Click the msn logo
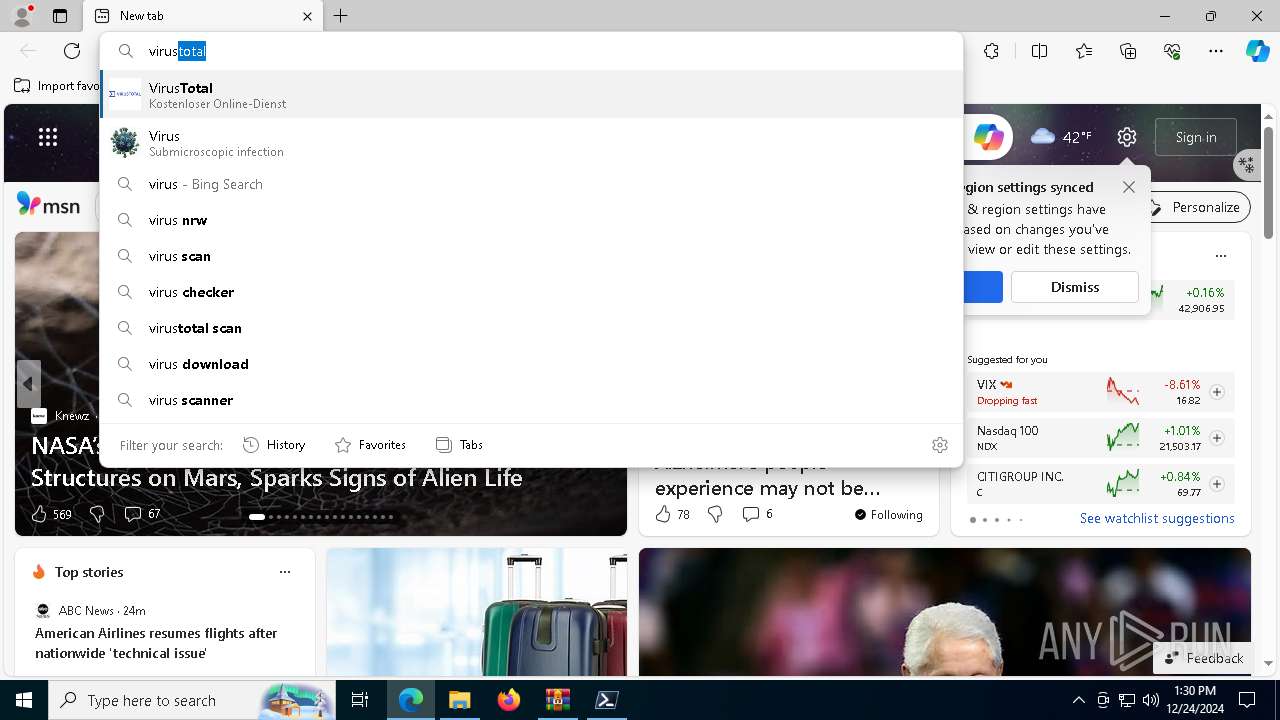This screenshot has width=1280, height=720. tap(48, 205)
